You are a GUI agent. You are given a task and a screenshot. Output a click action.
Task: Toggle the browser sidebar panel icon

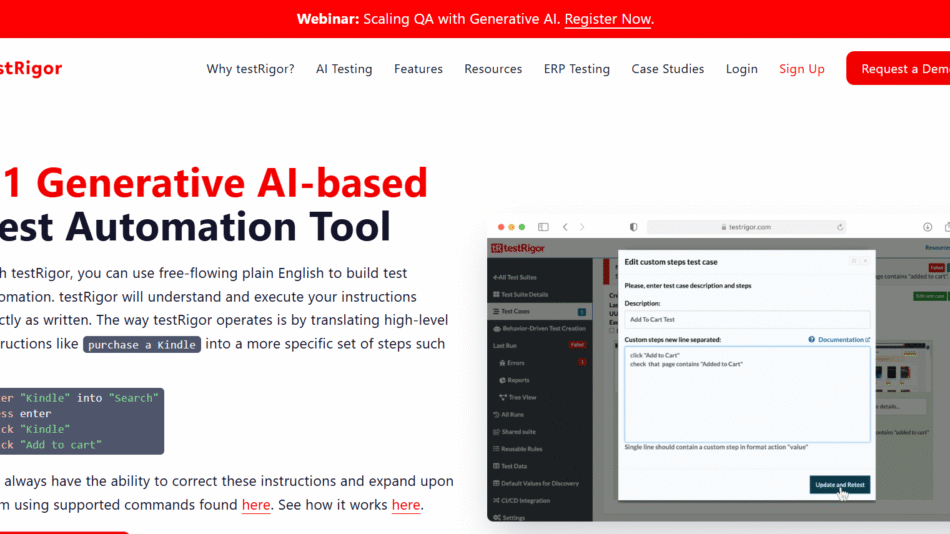pyautogui.click(x=544, y=227)
